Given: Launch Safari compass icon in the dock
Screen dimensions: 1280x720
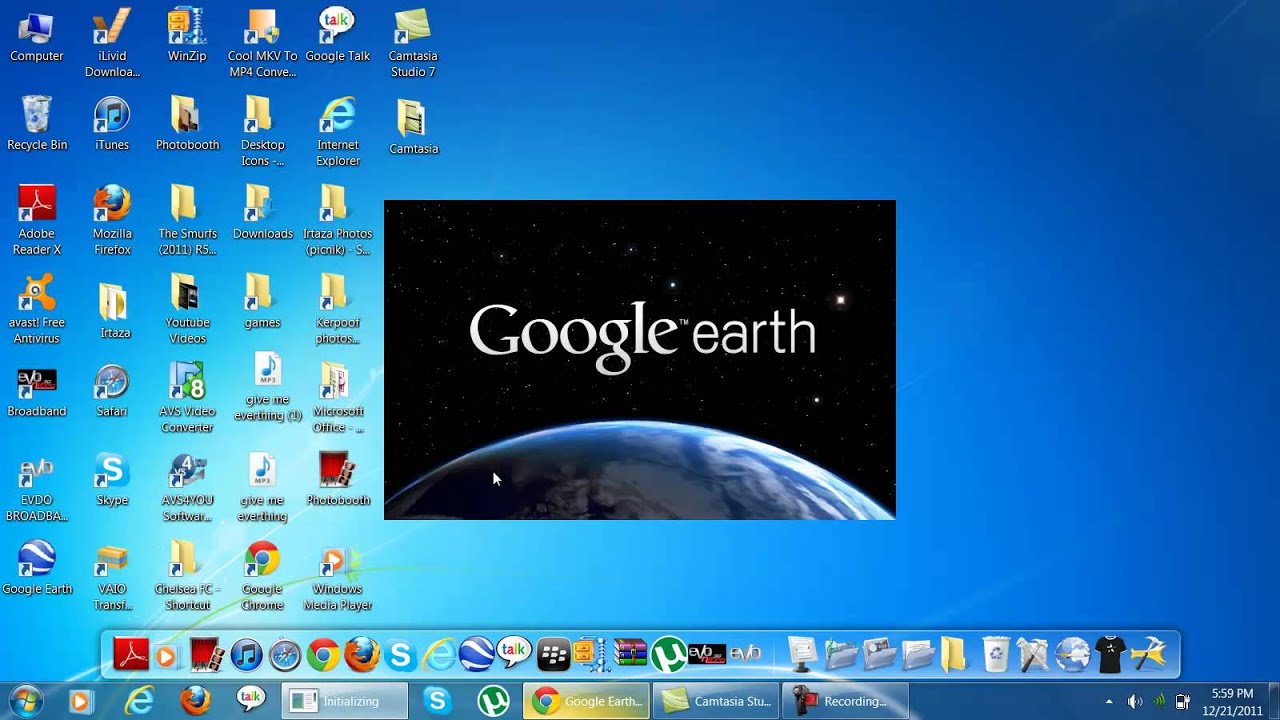Looking at the screenshot, I should [285, 656].
